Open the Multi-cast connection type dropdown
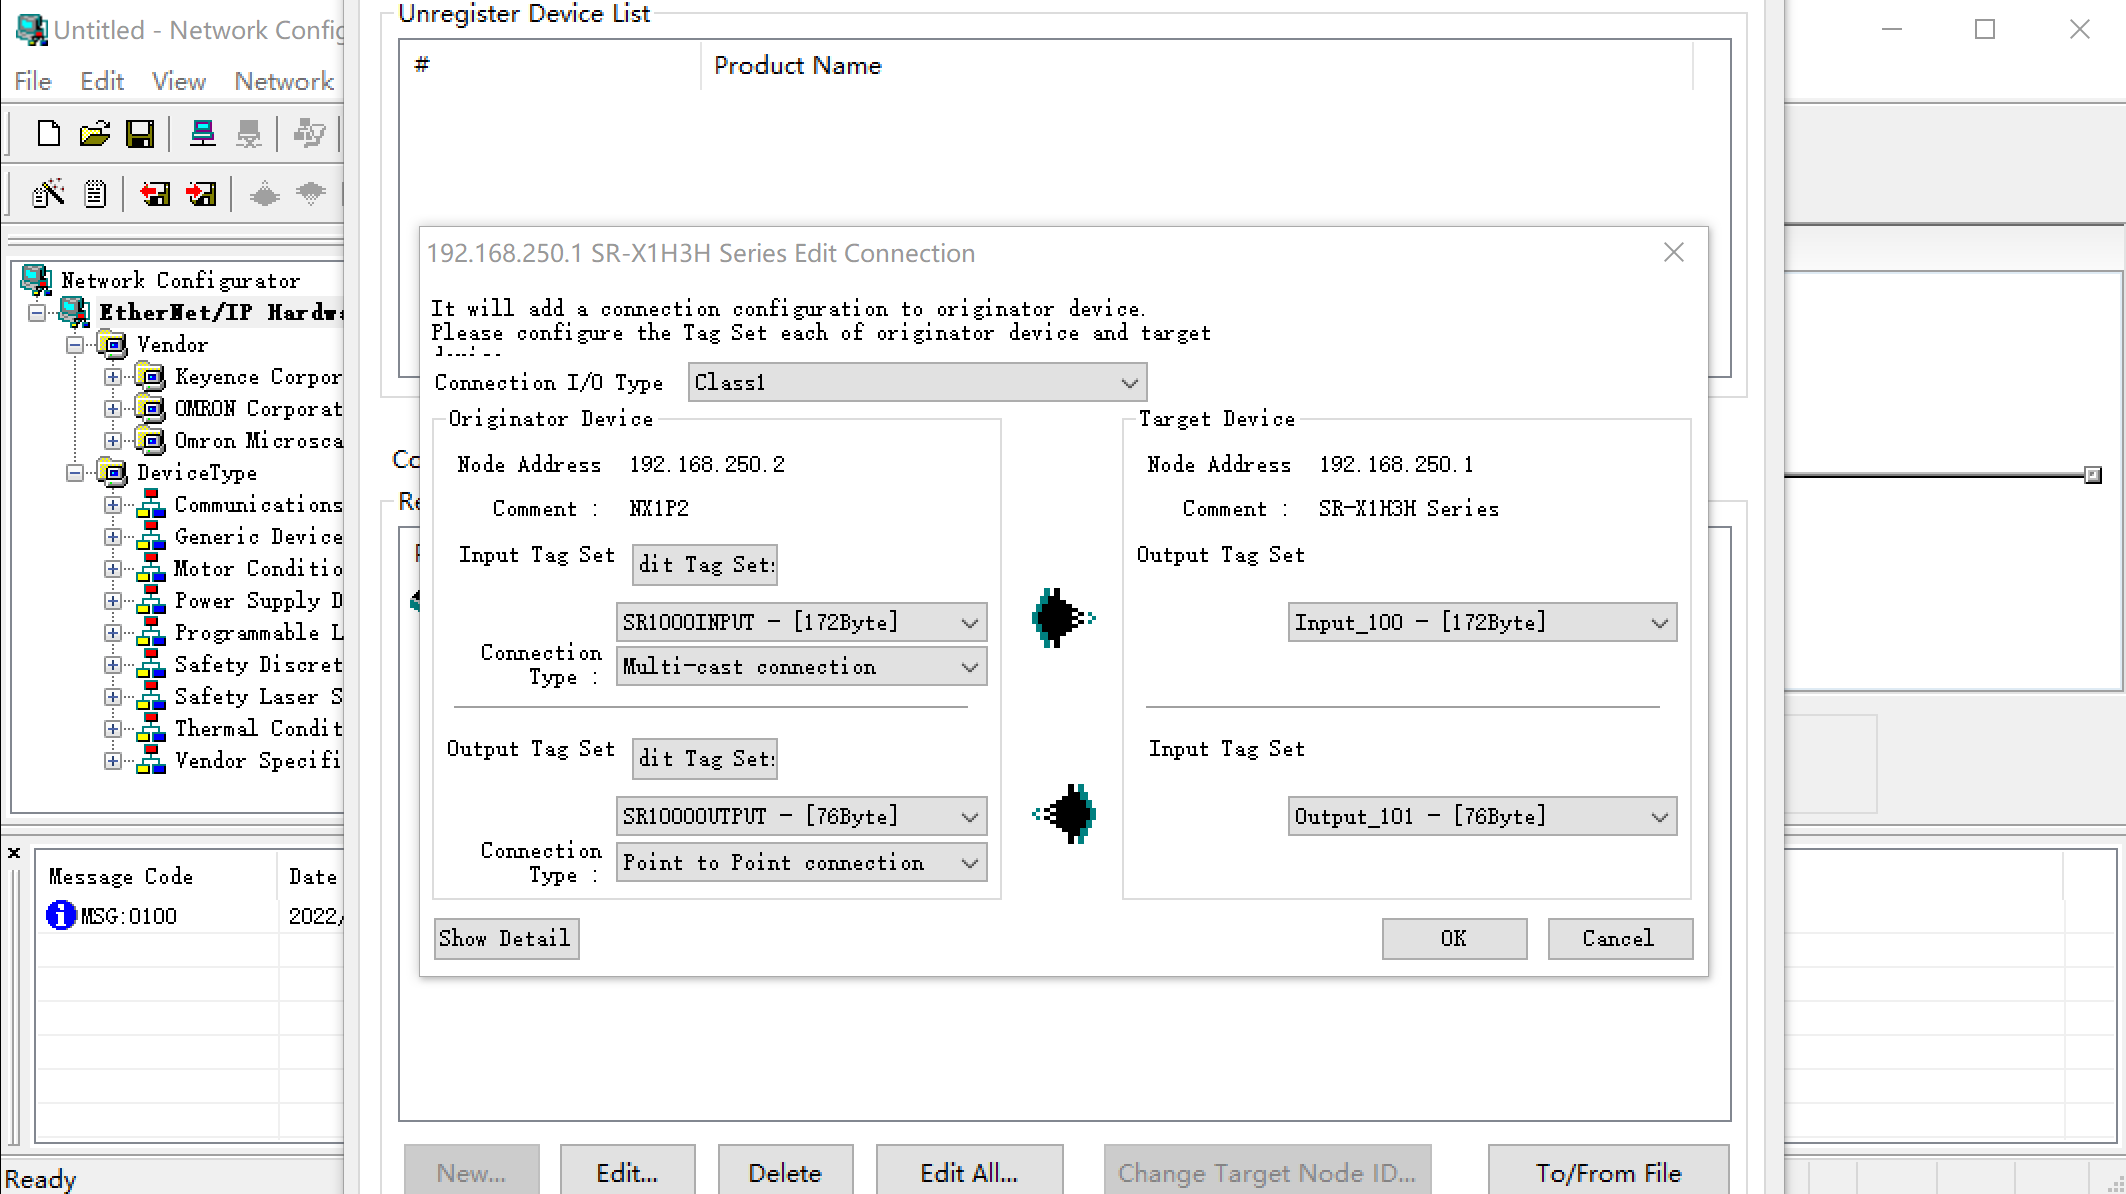2126x1194 pixels. point(969,667)
